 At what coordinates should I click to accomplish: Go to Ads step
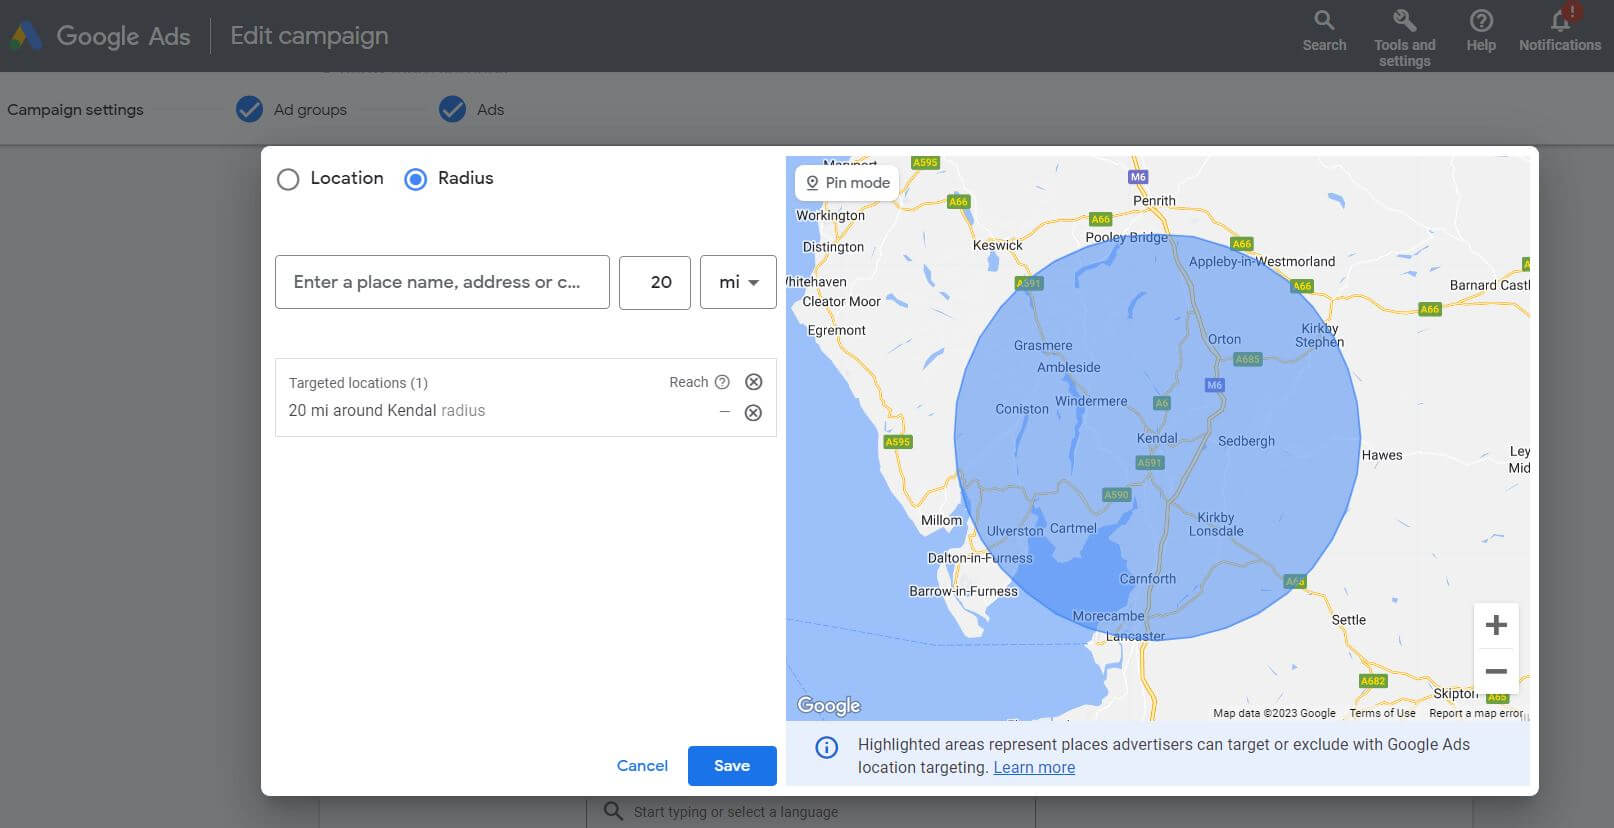click(490, 110)
